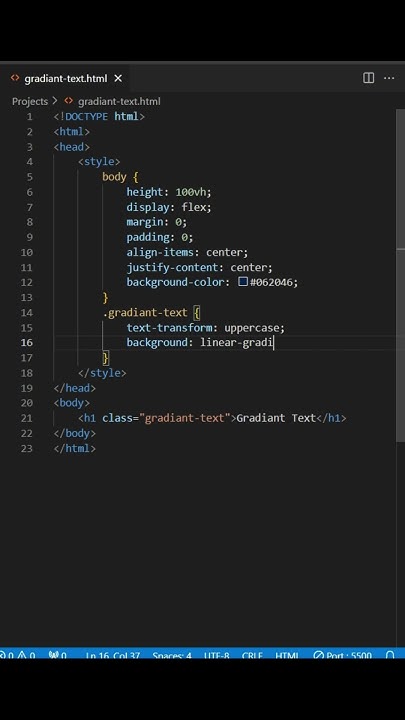The height and width of the screenshot is (720, 405).
Task: Click the errors count icon in status bar
Action: pyautogui.click(x=3, y=655)
